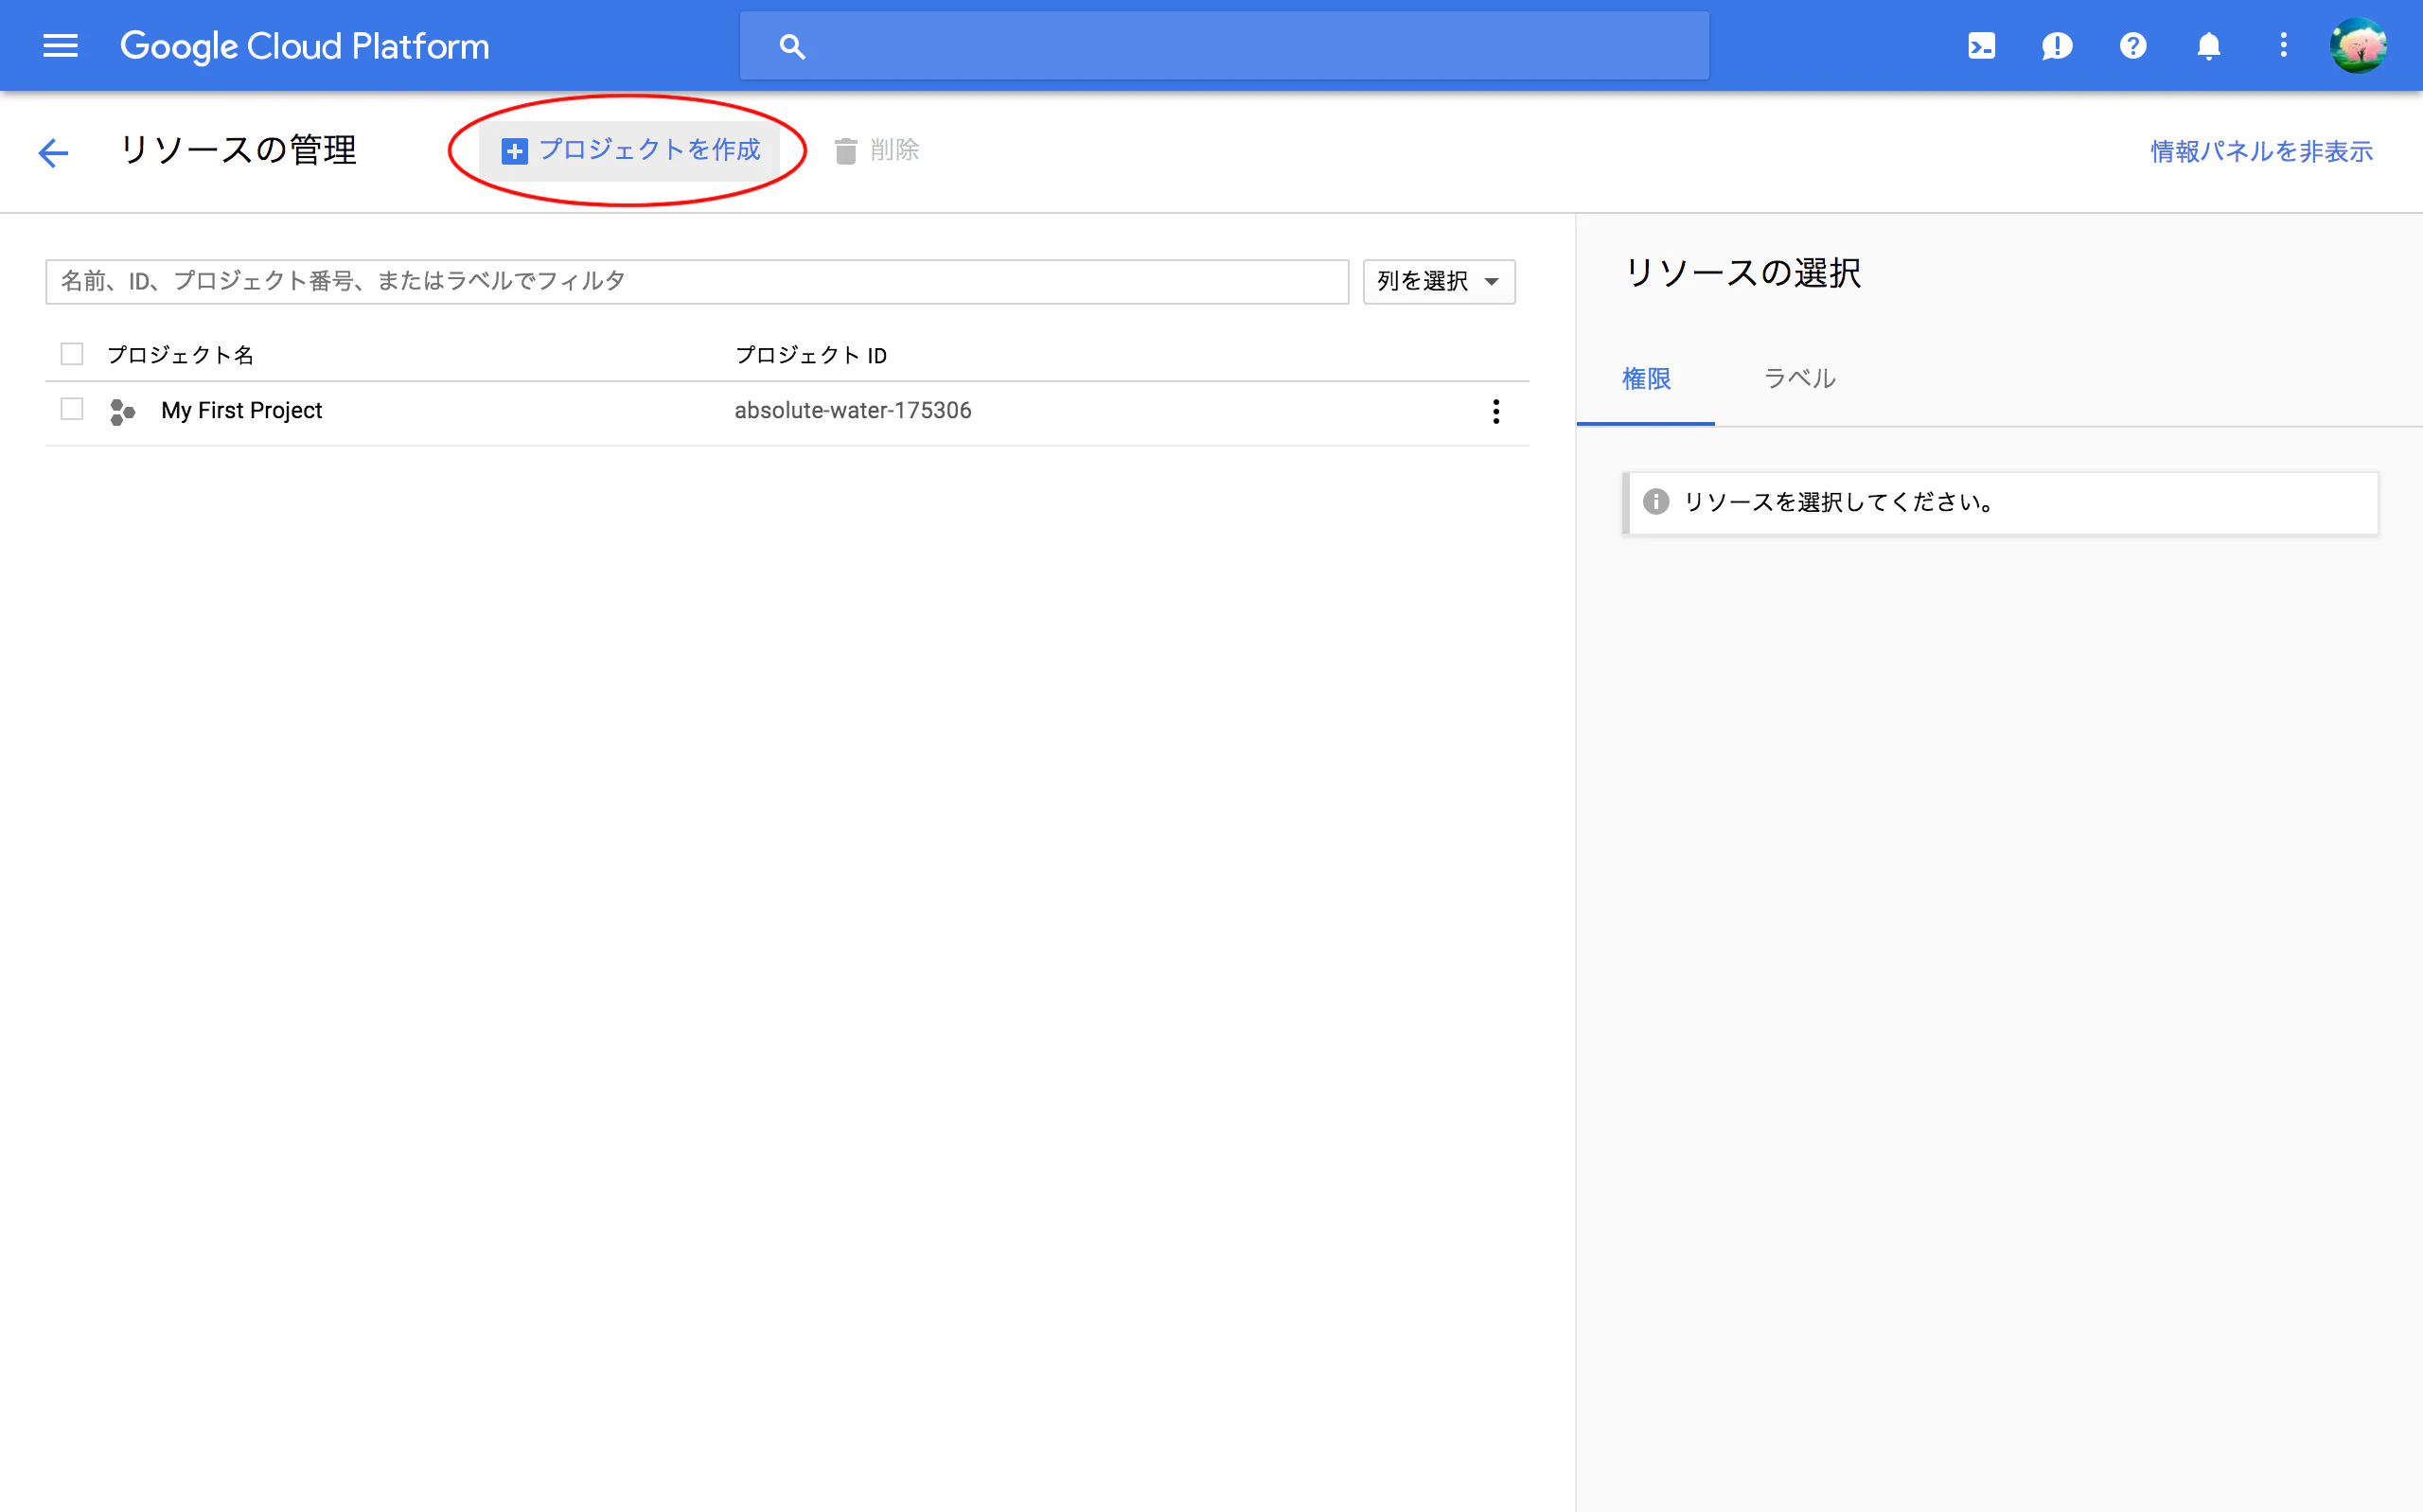
Task: Open the navigation hamburger menu
Action: pos(59,45)
